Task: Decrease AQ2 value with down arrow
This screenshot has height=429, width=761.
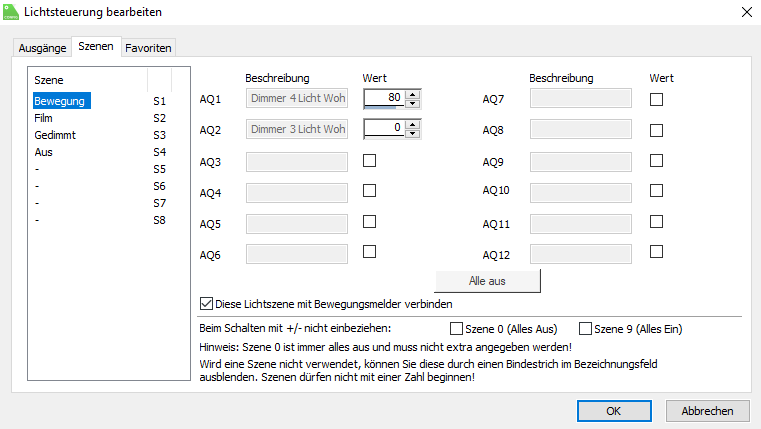Action: 413,133
